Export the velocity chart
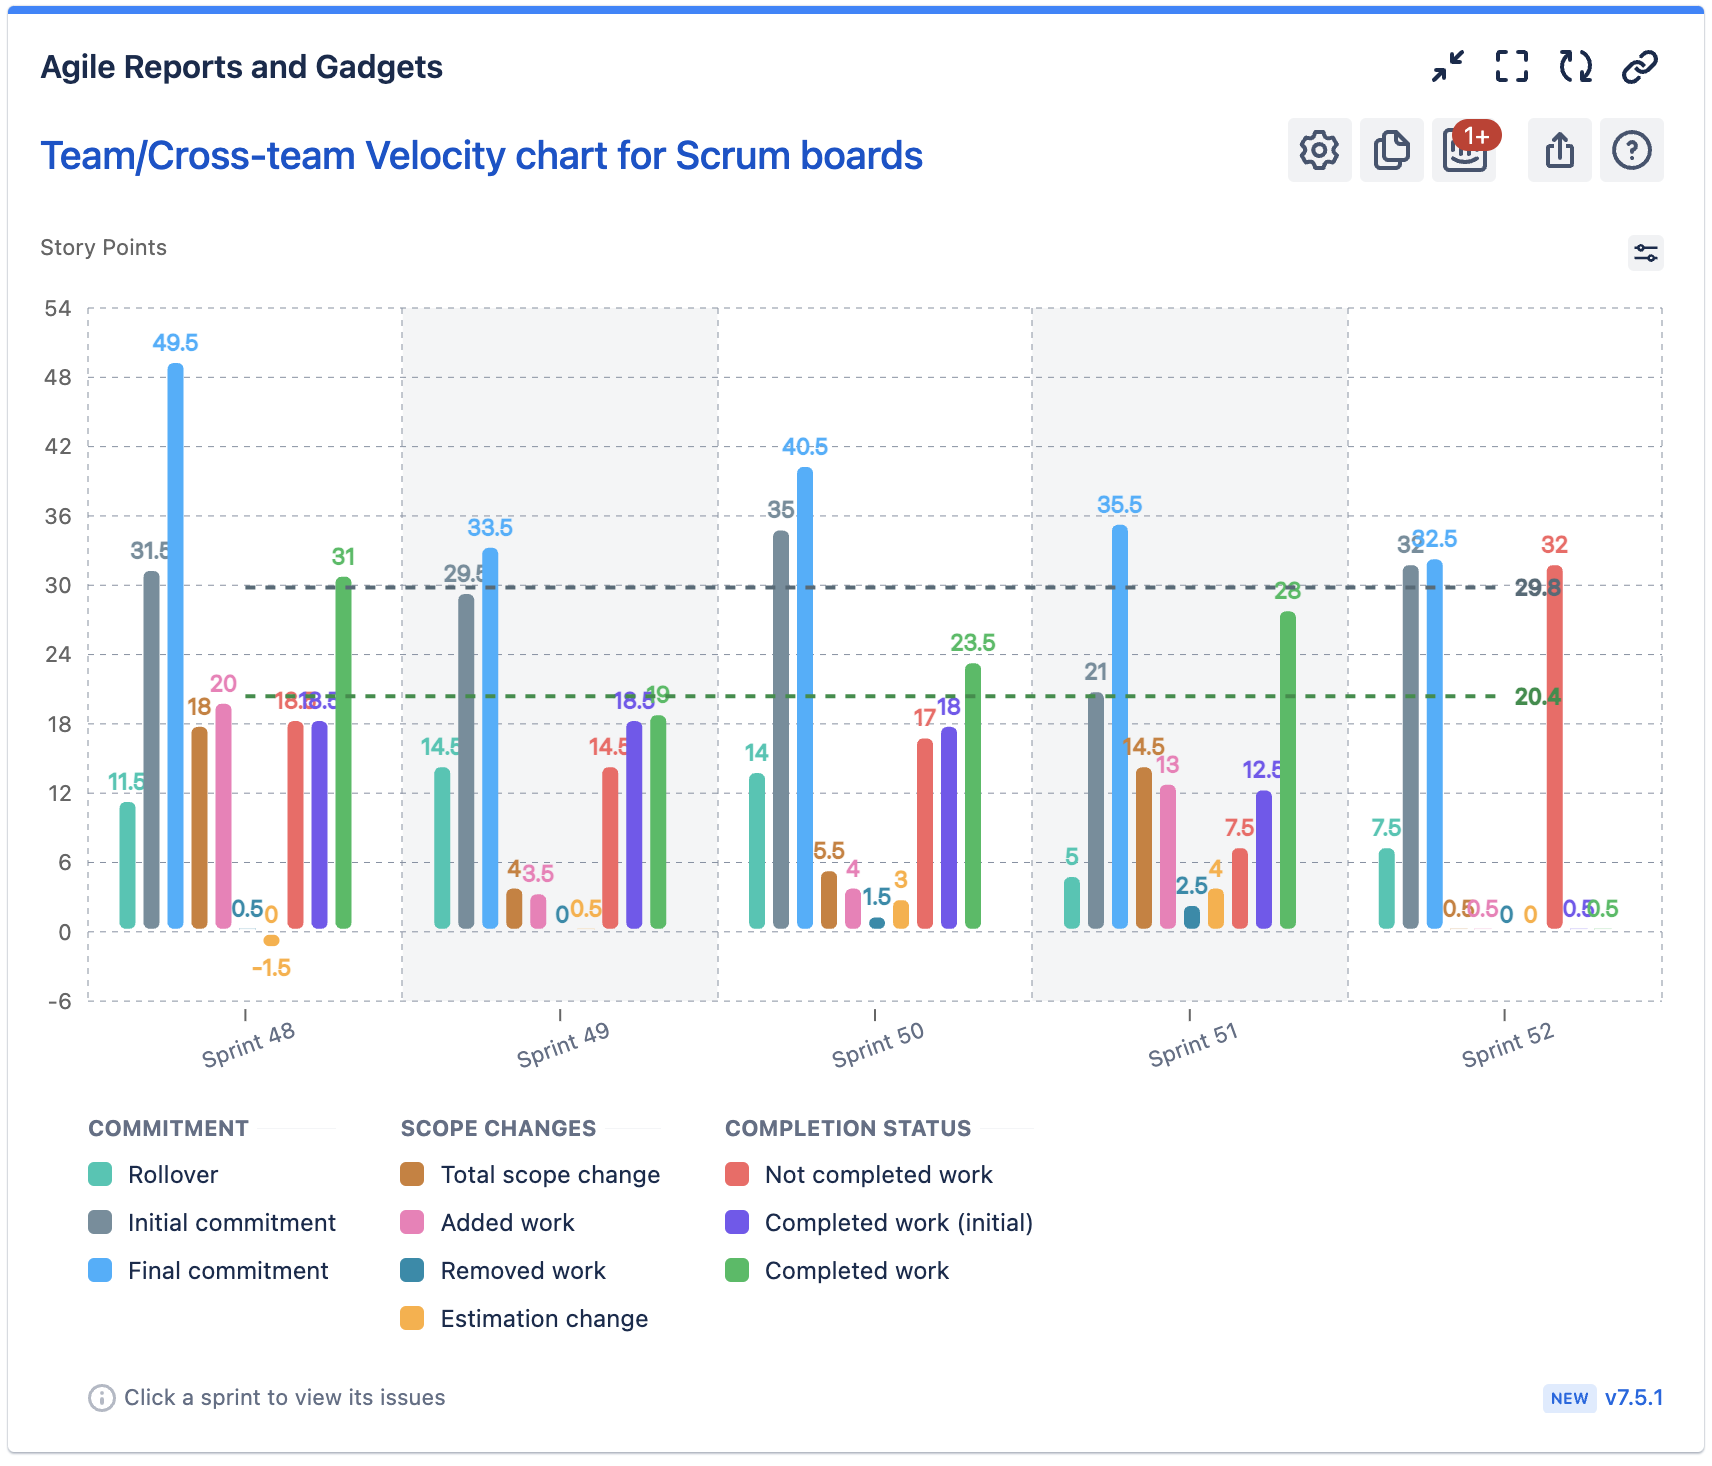The height and width of the screenshot is (1466, 1712). (x=1559, y=150)
